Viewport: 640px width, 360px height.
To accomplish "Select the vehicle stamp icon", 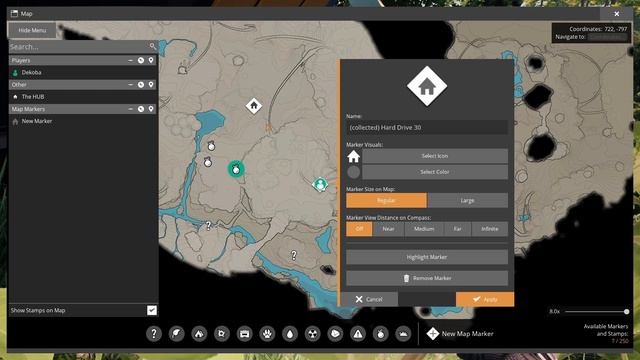I will pos(244,334).
